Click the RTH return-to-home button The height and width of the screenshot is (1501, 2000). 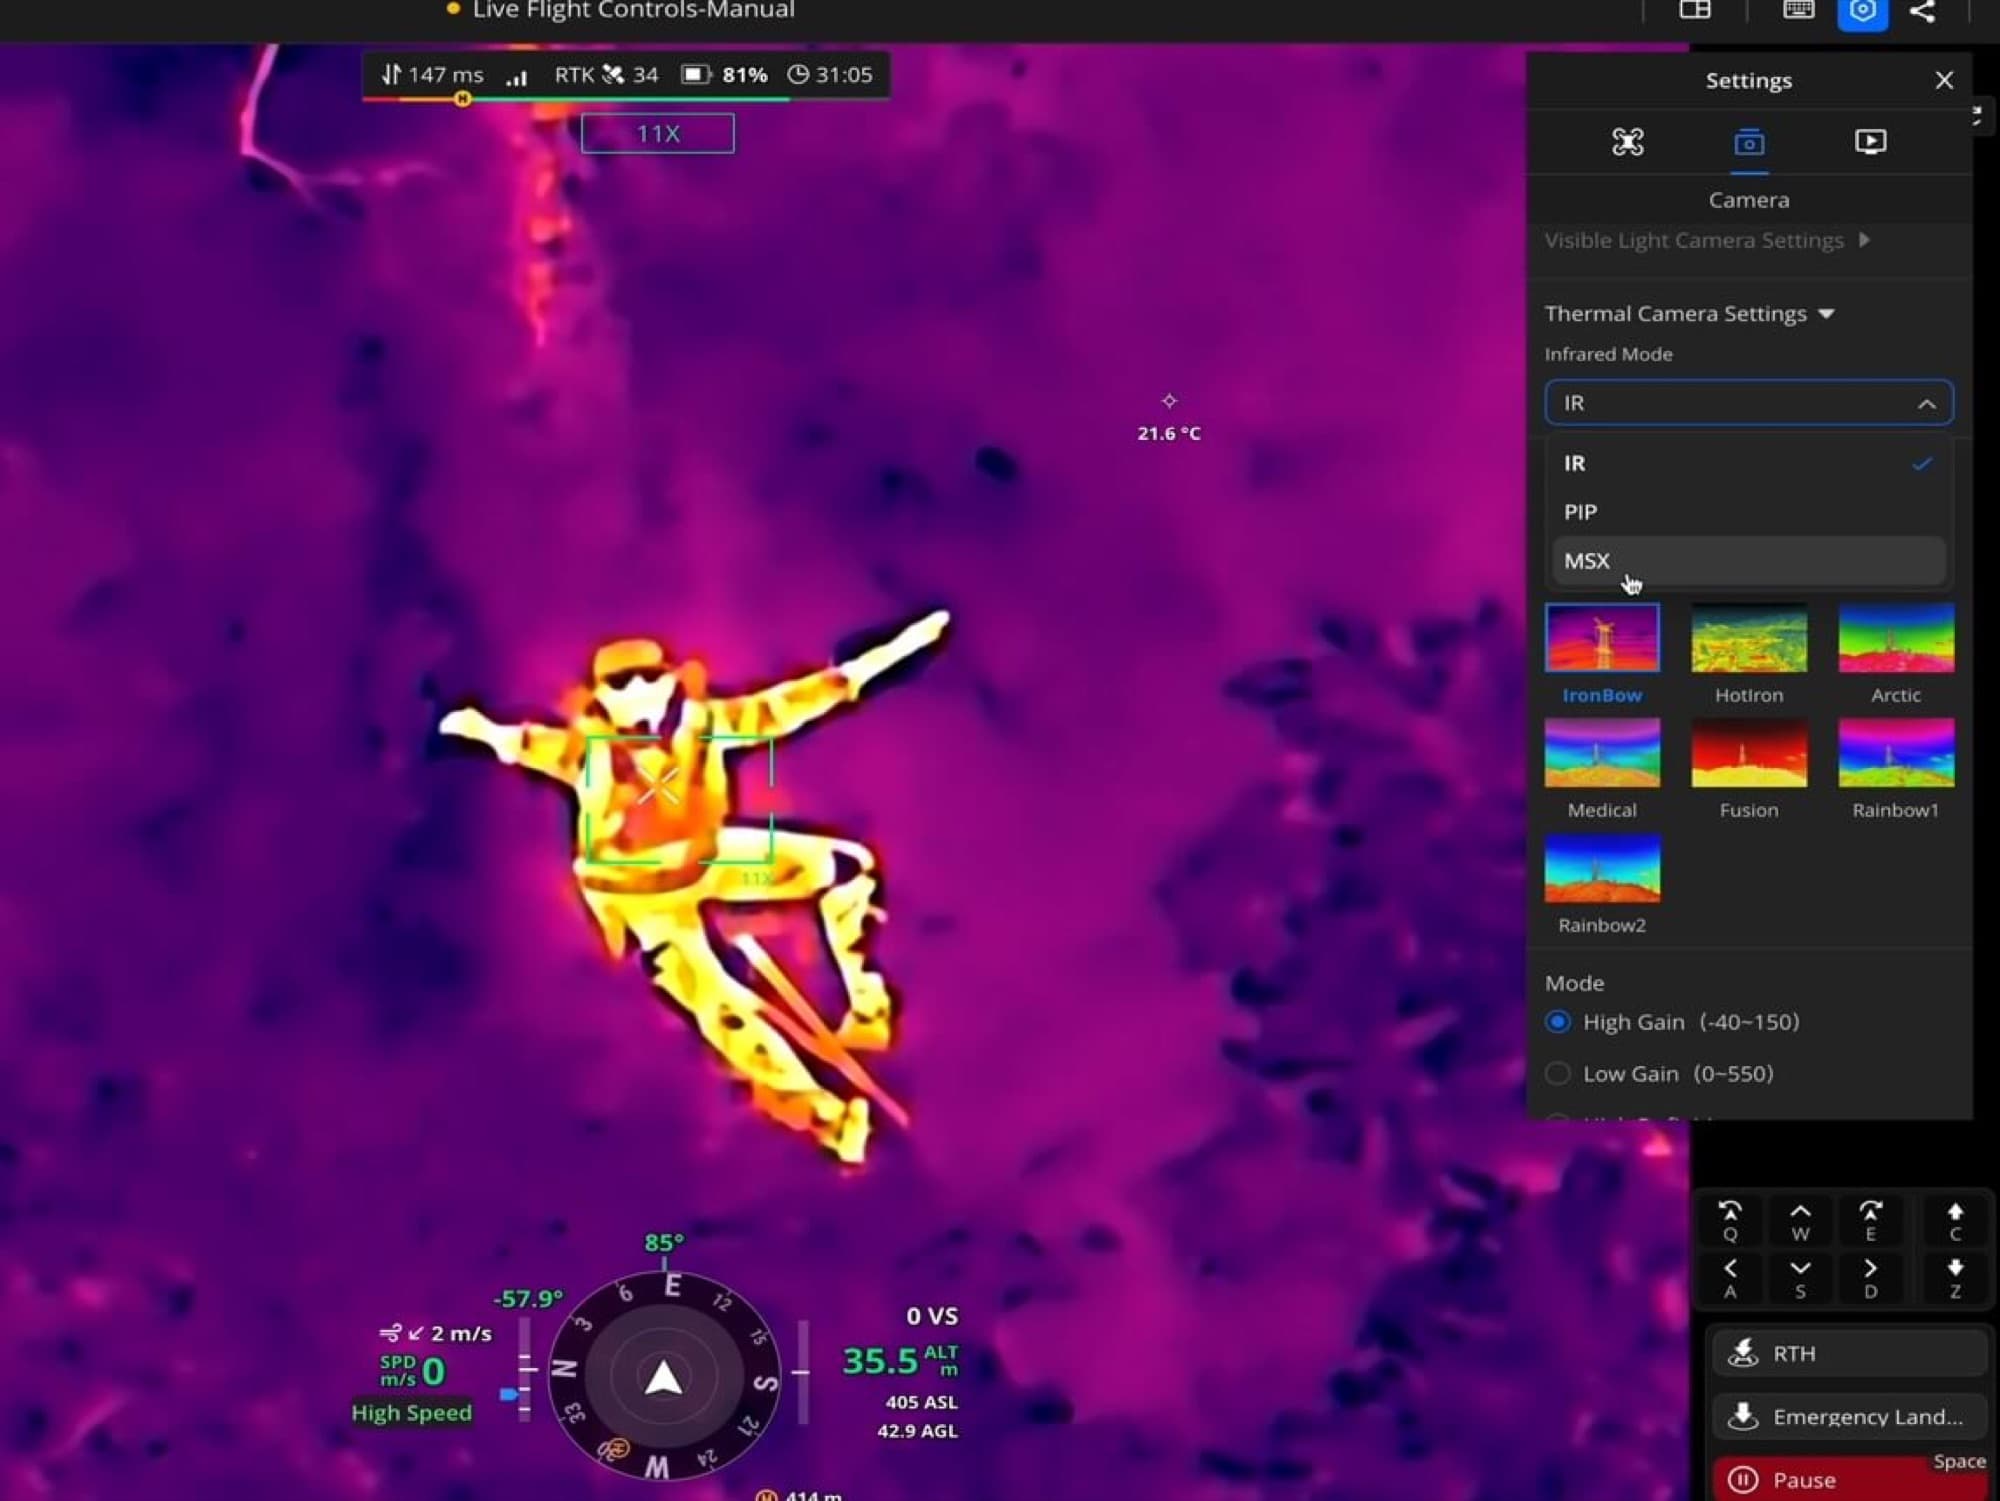coord(1849,1353)
